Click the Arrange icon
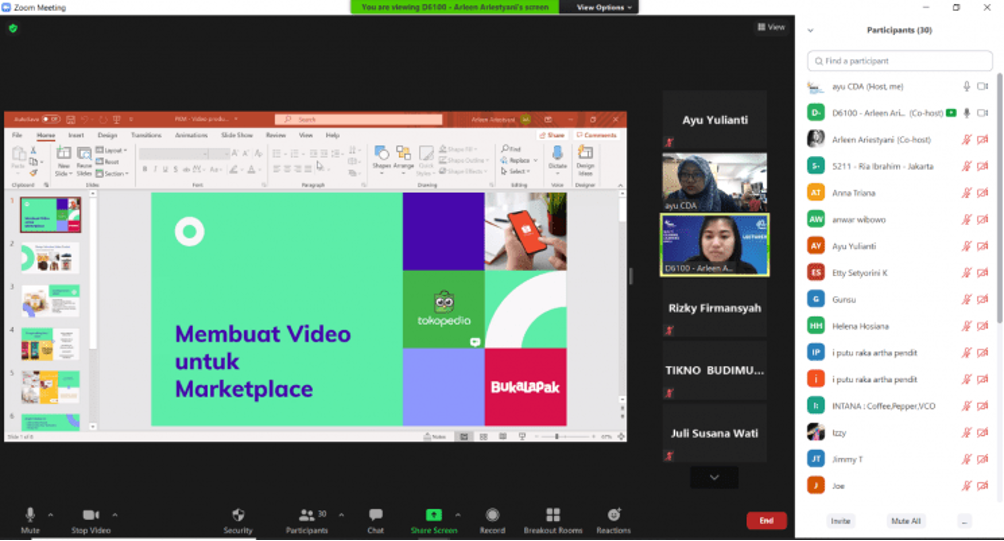The image size is (1004, 541). click(x=403, y=152)
